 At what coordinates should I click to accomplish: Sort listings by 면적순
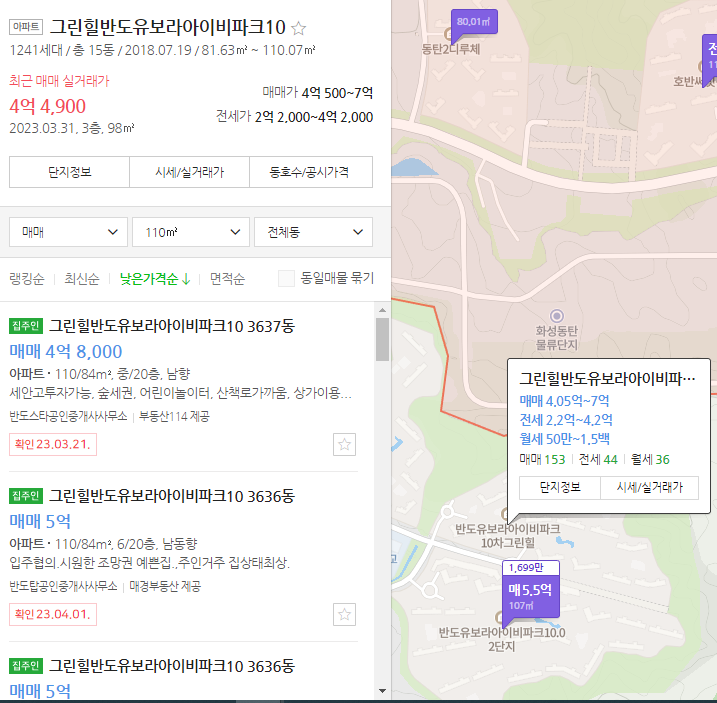(x=227, y=279)
